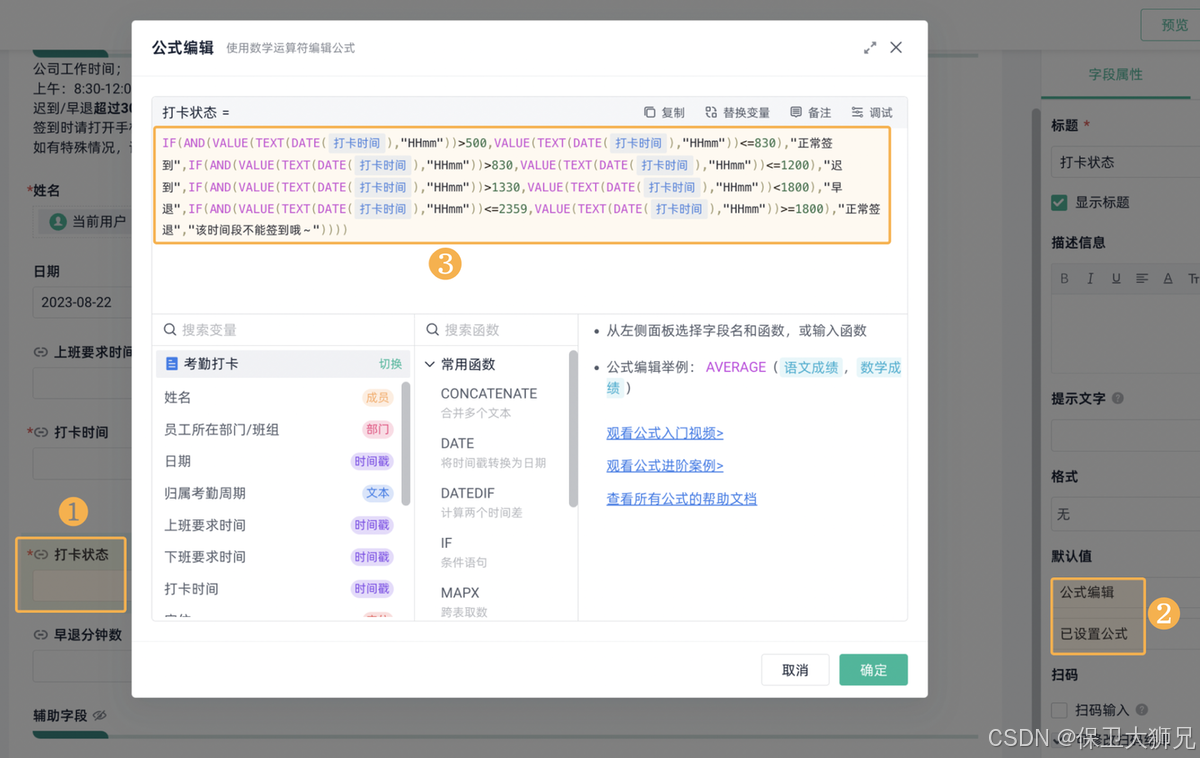Click the 确定 button
The width and height of the screenshot is (1200, 758).
click(x=873, y=670)
